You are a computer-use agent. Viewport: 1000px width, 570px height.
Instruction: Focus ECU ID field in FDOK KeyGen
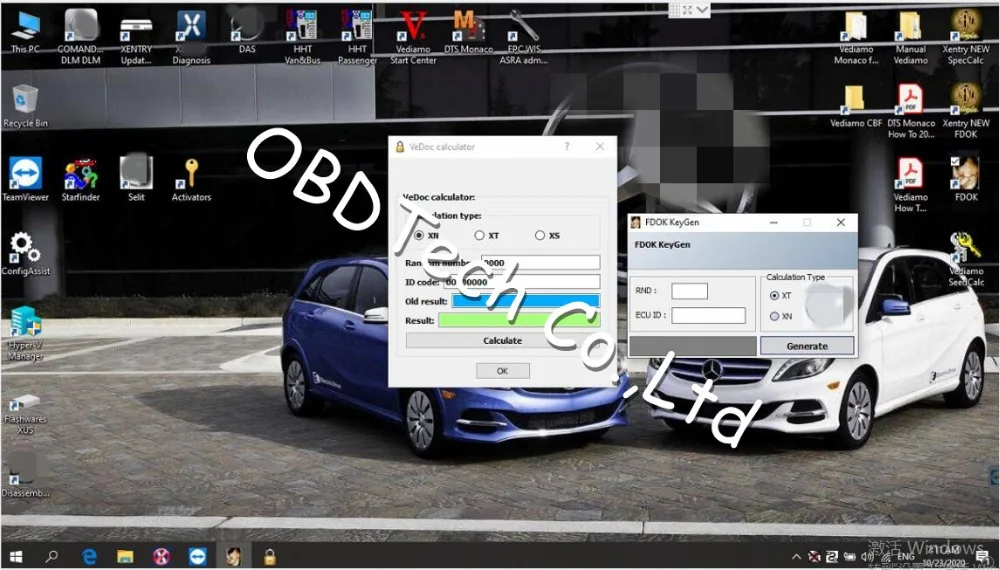708,315
